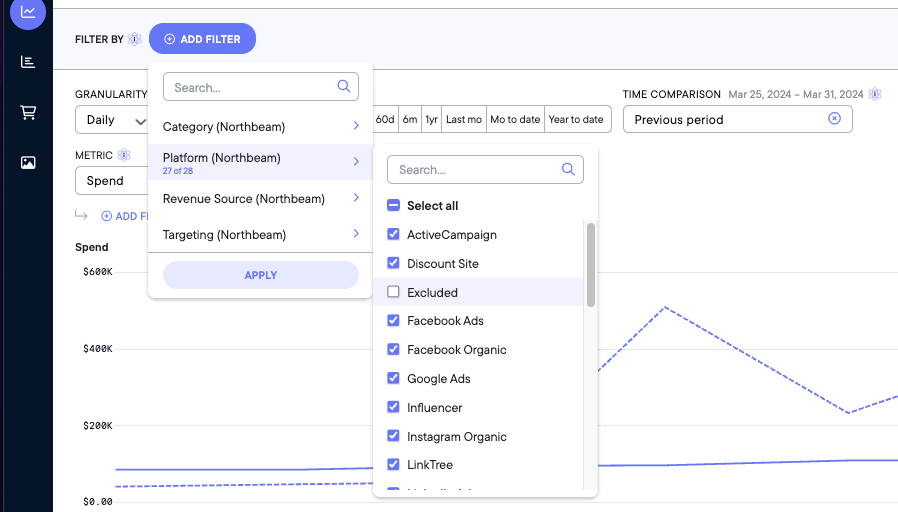Click the platform list scrollbar
Screen dimensions: 898x512
pyautogui.click(x=591, y=265)
